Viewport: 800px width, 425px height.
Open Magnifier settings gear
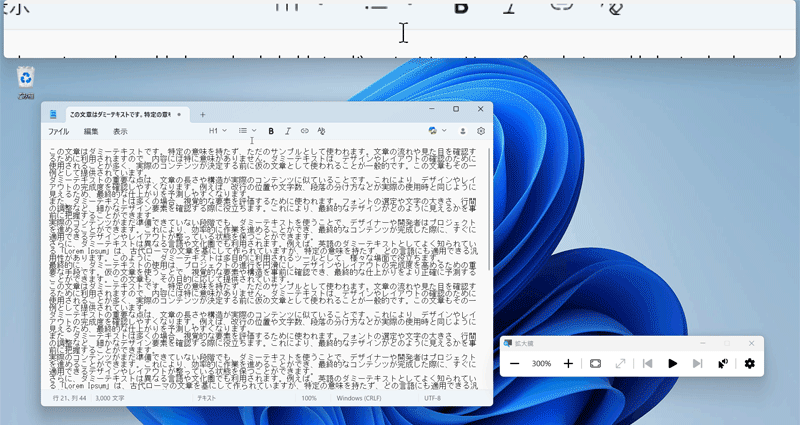[x=749, y=363]
